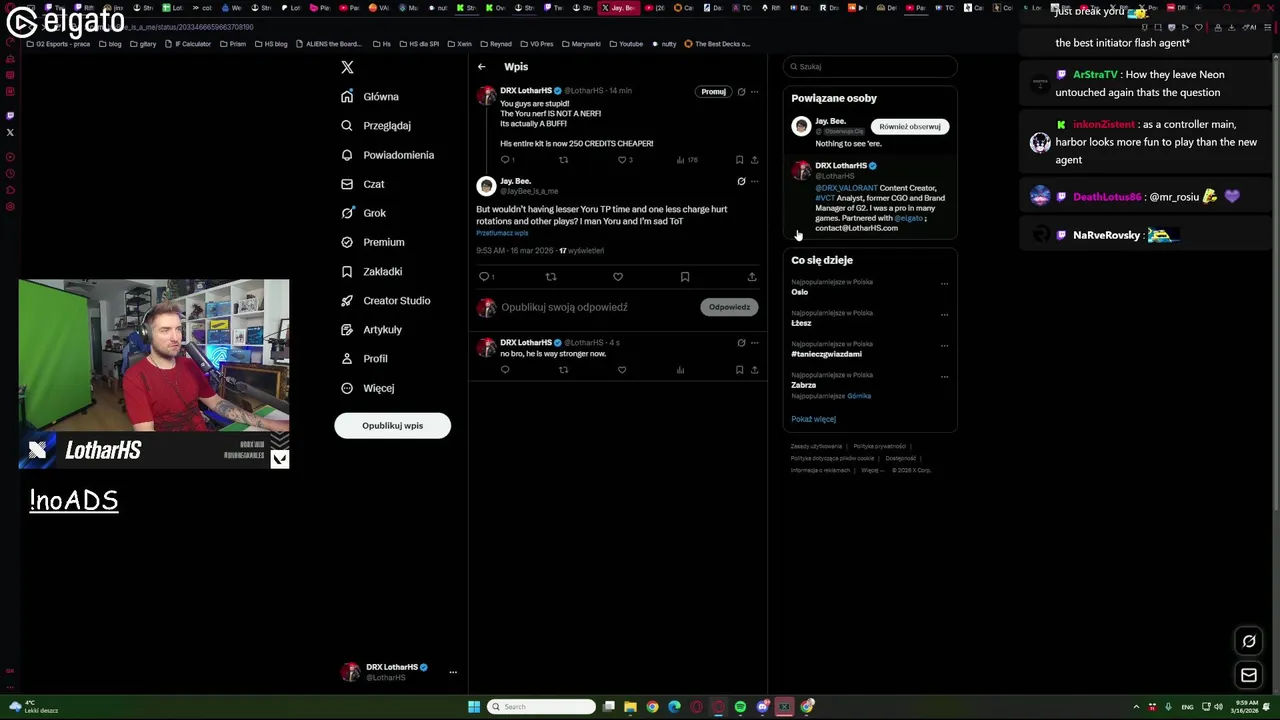Image resolution: width=1280 pixels, height=720 pixels.
Task: Like Jay. Bee.'s main post
Action: click(617, 277)
